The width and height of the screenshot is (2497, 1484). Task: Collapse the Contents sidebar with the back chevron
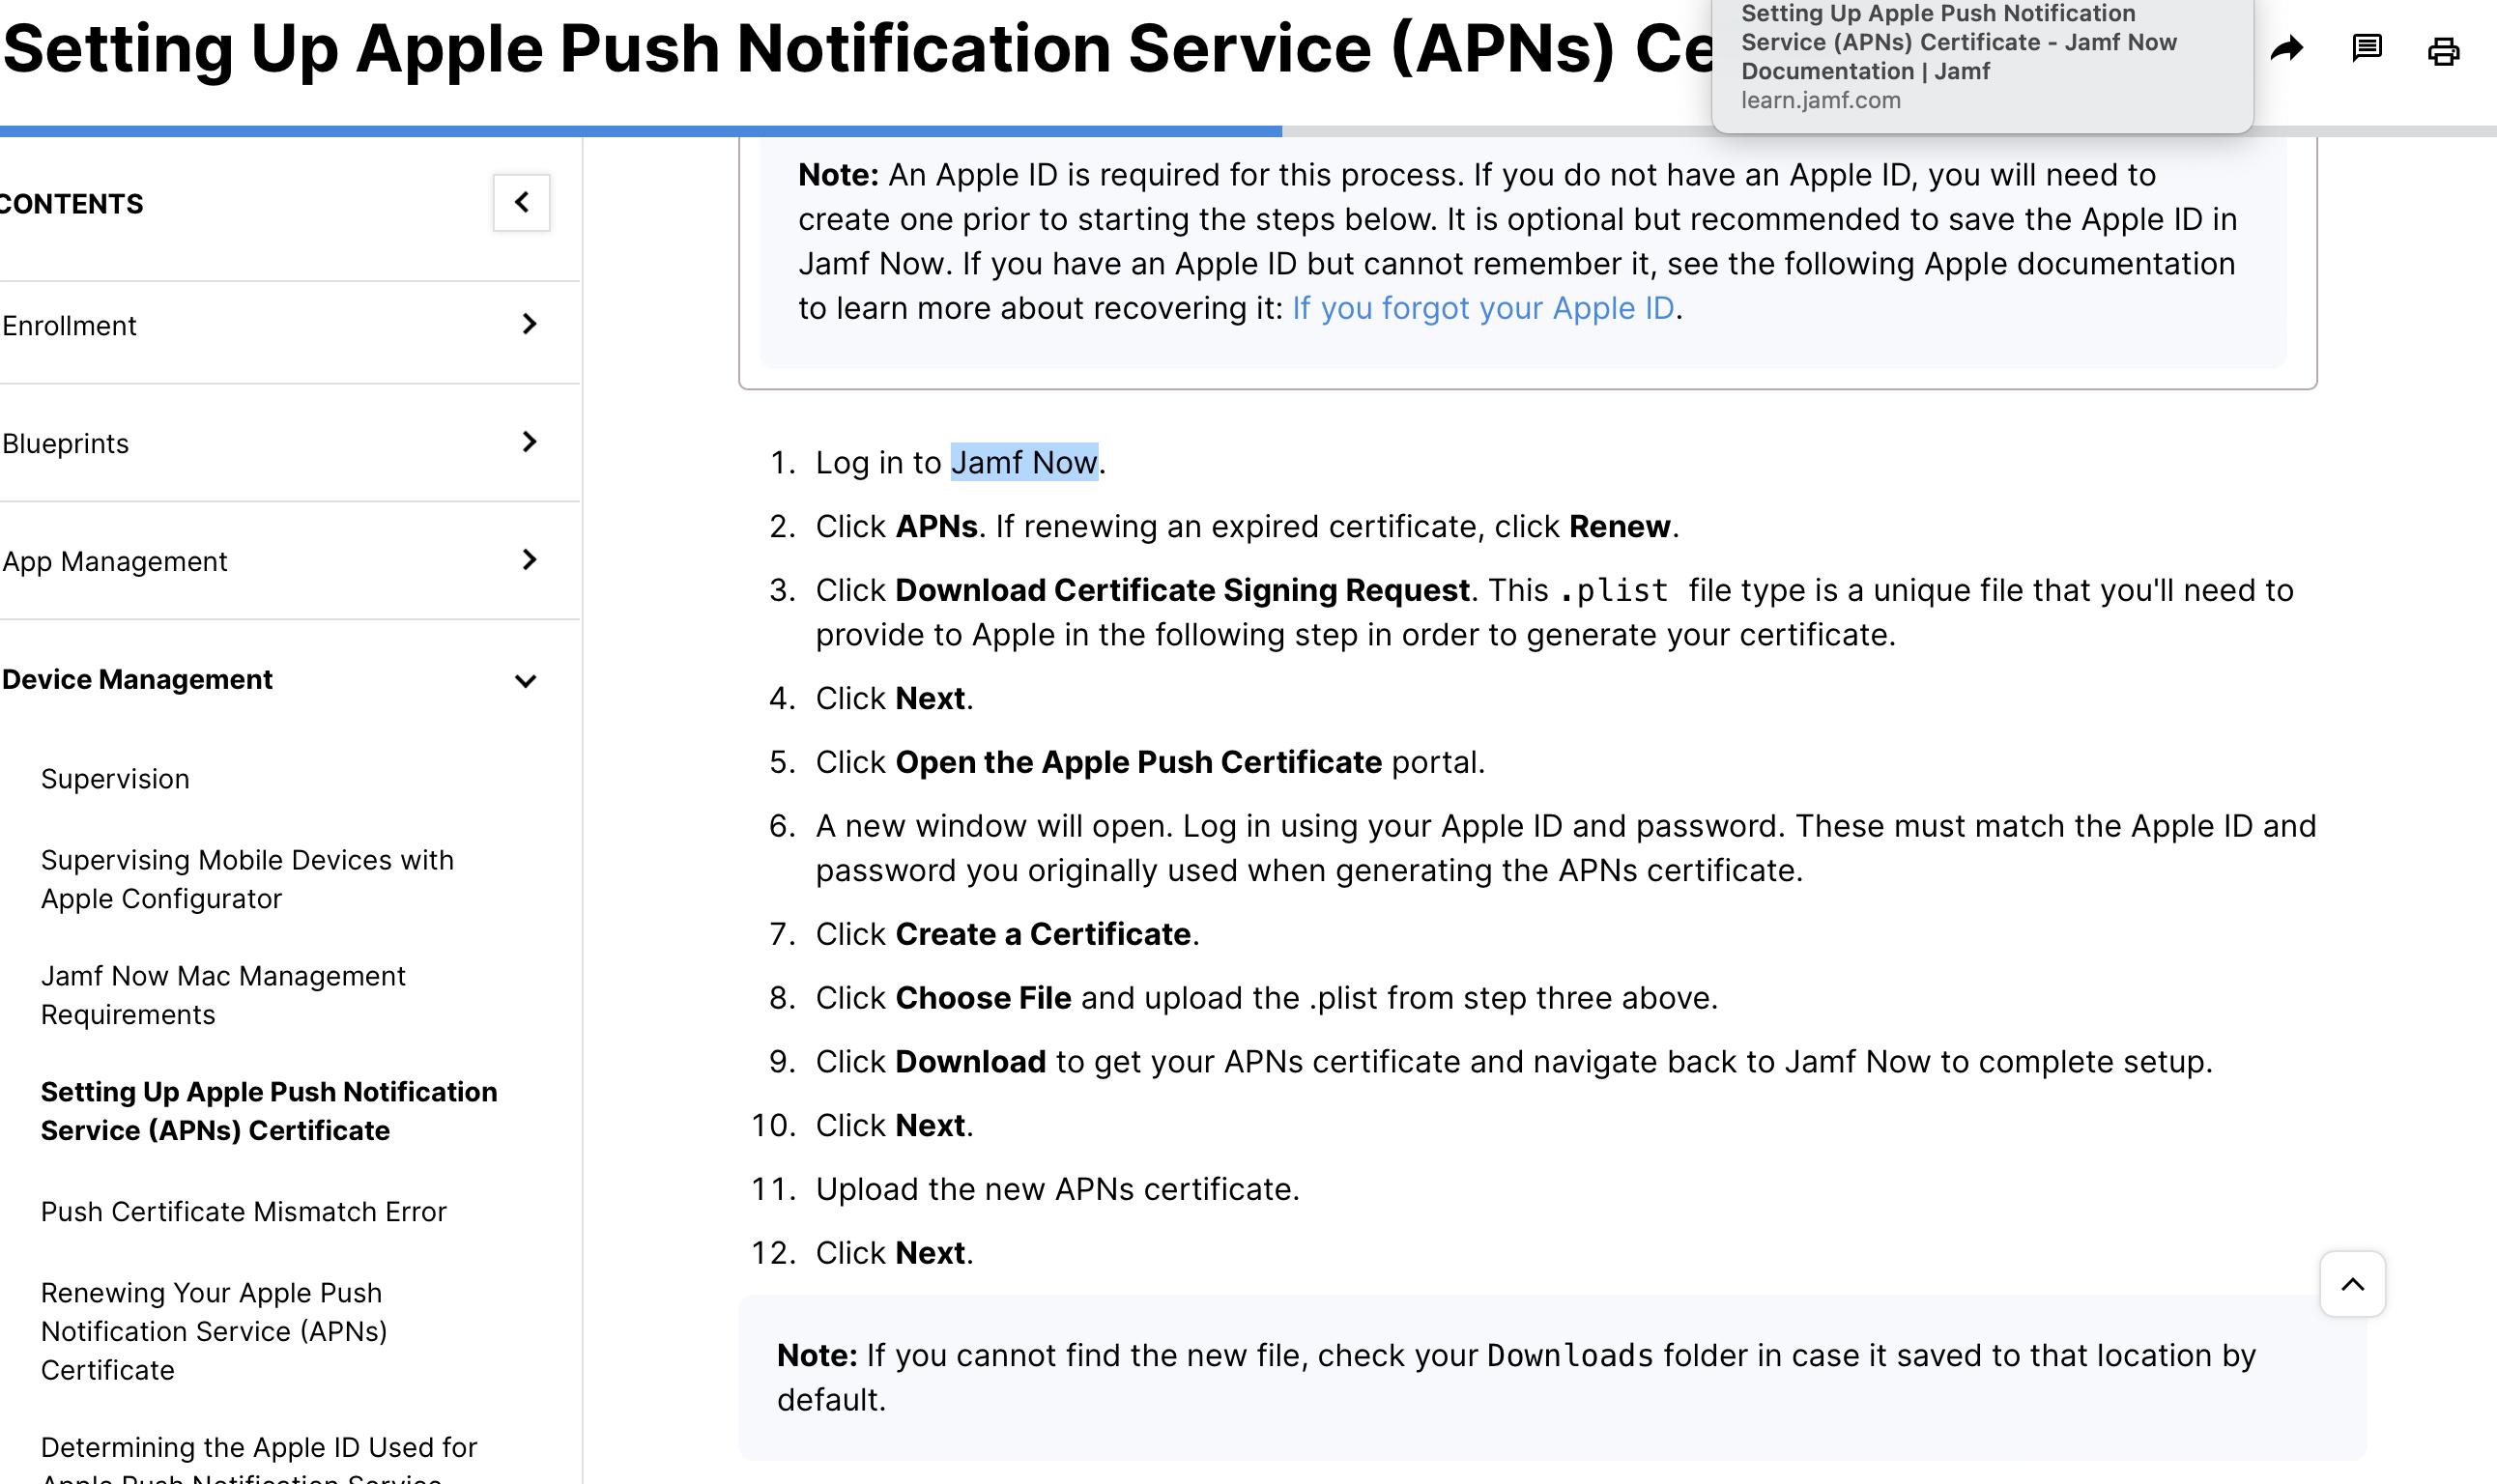(x=521, y=203)
